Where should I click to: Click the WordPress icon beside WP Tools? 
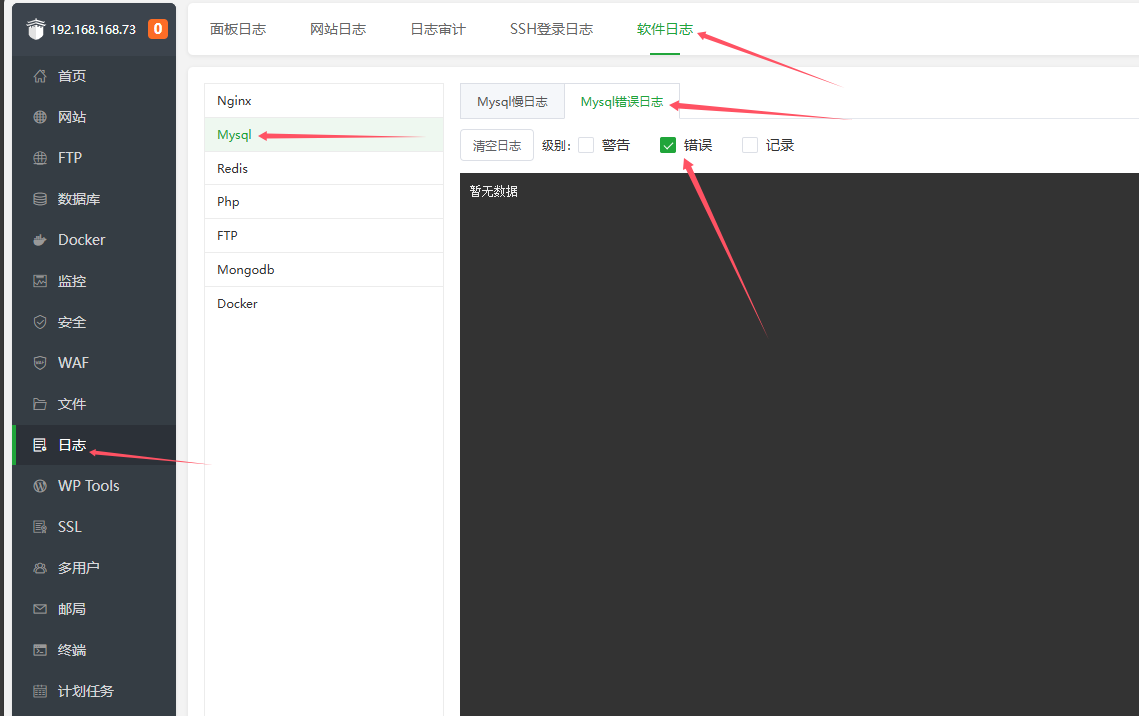40,486
